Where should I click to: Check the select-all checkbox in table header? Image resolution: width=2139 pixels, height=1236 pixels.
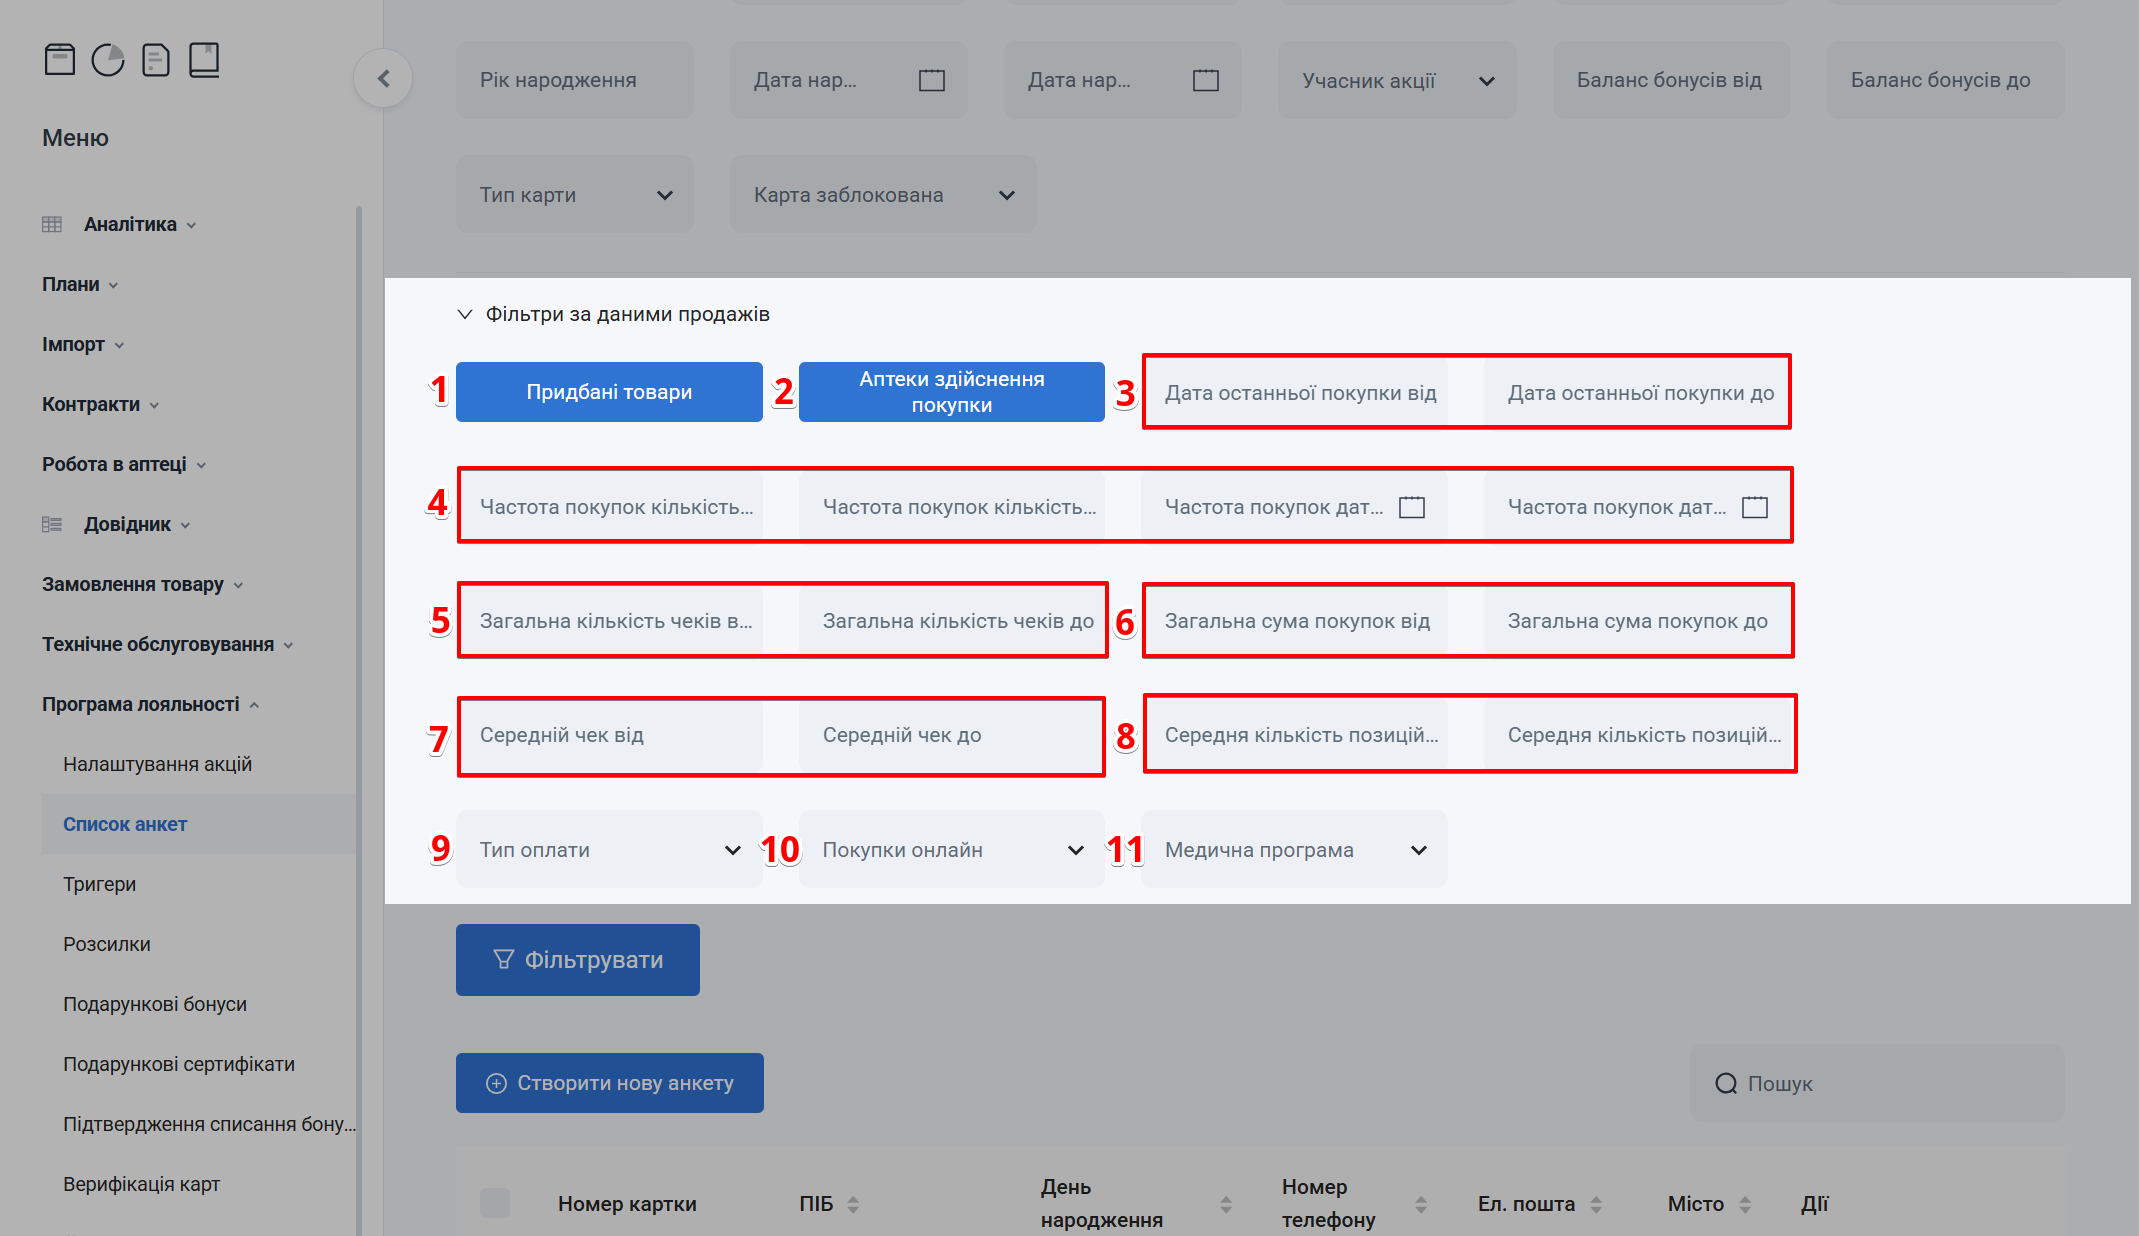tap(495, 1203)
